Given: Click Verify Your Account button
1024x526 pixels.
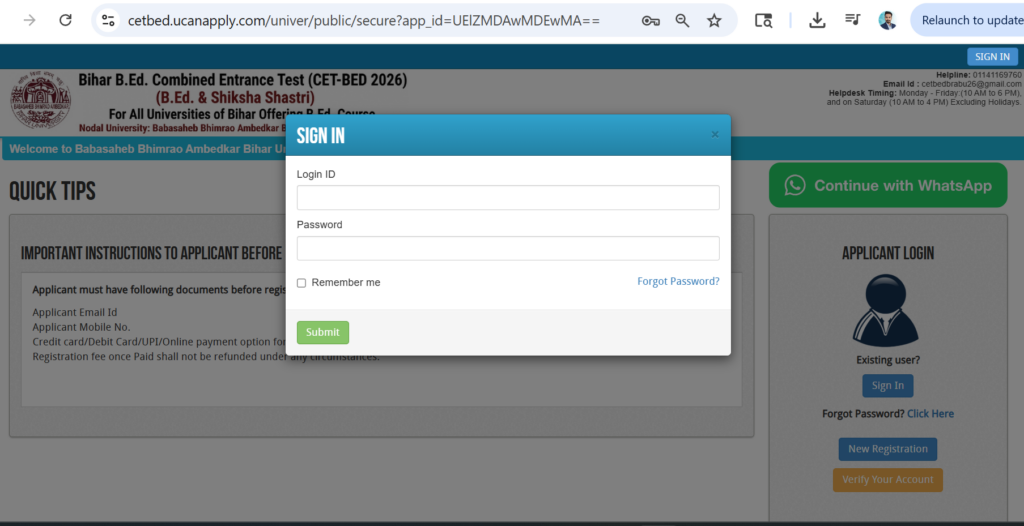Looking at the screenshot, I should tap(888, 480).
